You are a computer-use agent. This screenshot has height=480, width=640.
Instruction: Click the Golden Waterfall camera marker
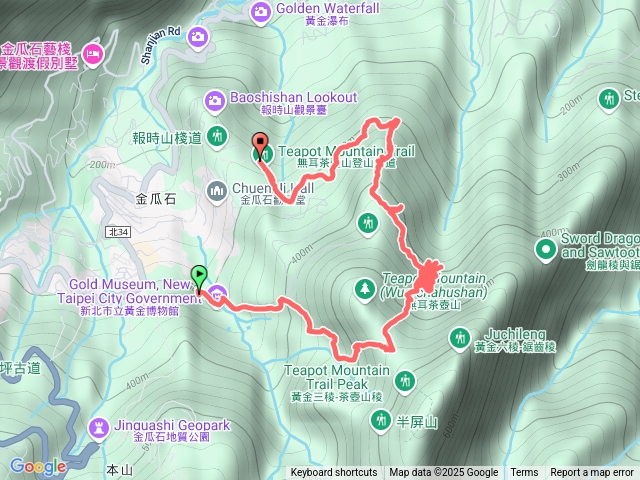[260, 12]
